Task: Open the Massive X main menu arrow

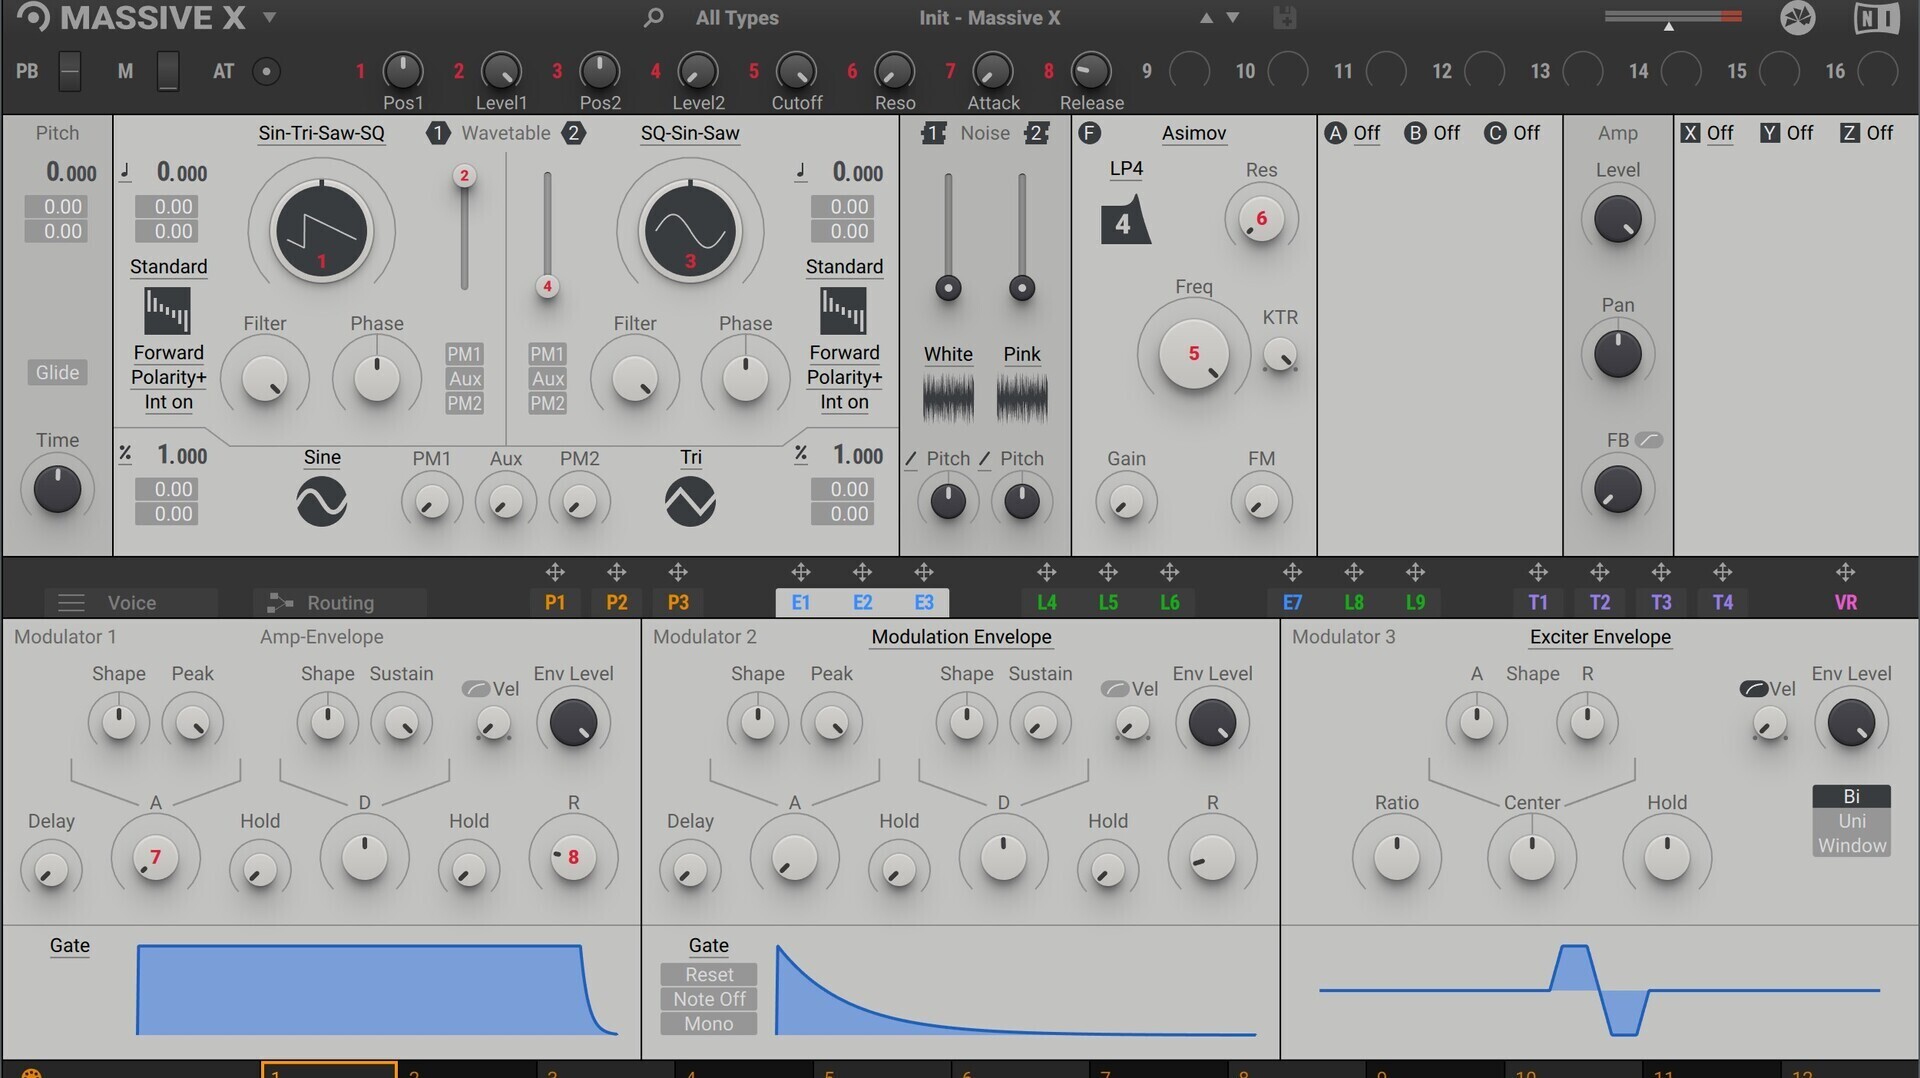Action: 268,17
